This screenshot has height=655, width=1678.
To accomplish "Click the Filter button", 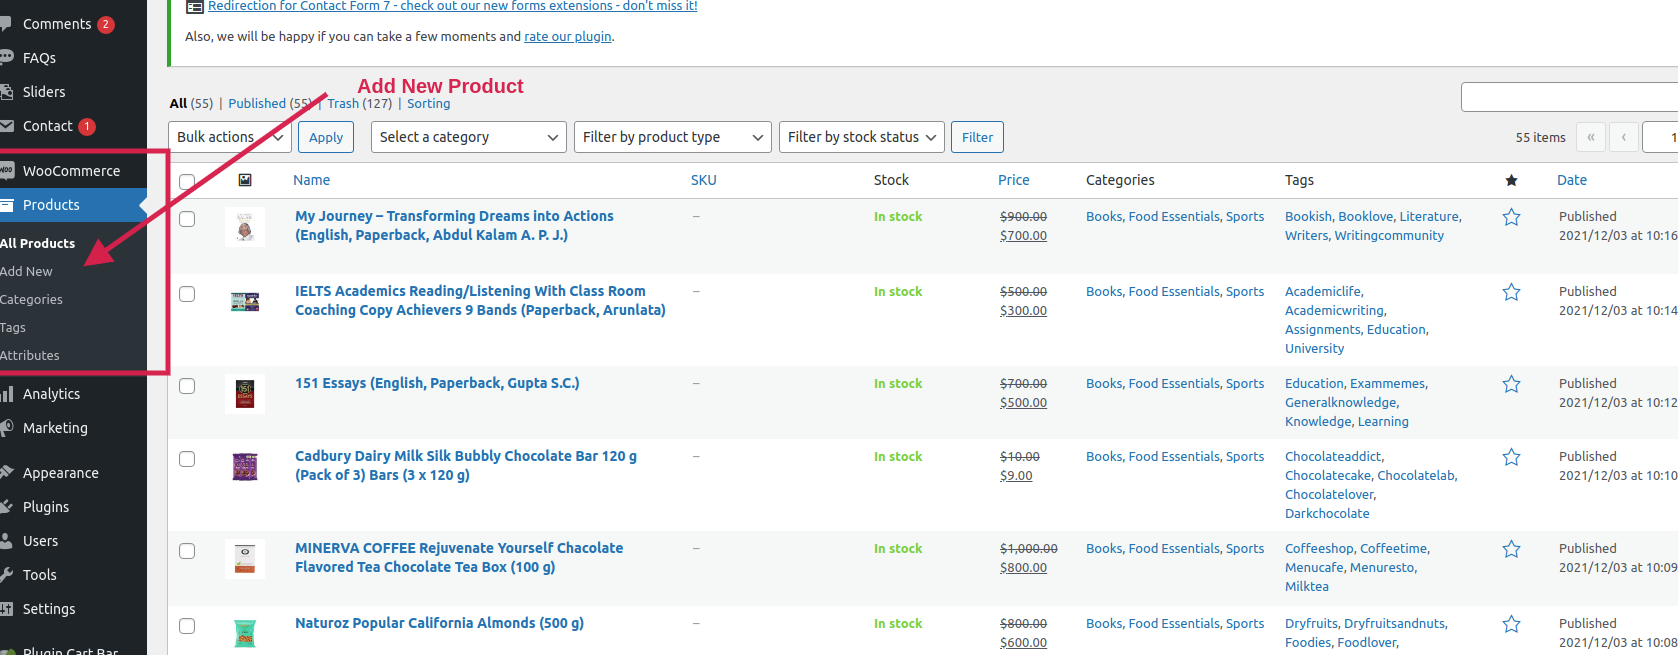I will click(977, 137).
